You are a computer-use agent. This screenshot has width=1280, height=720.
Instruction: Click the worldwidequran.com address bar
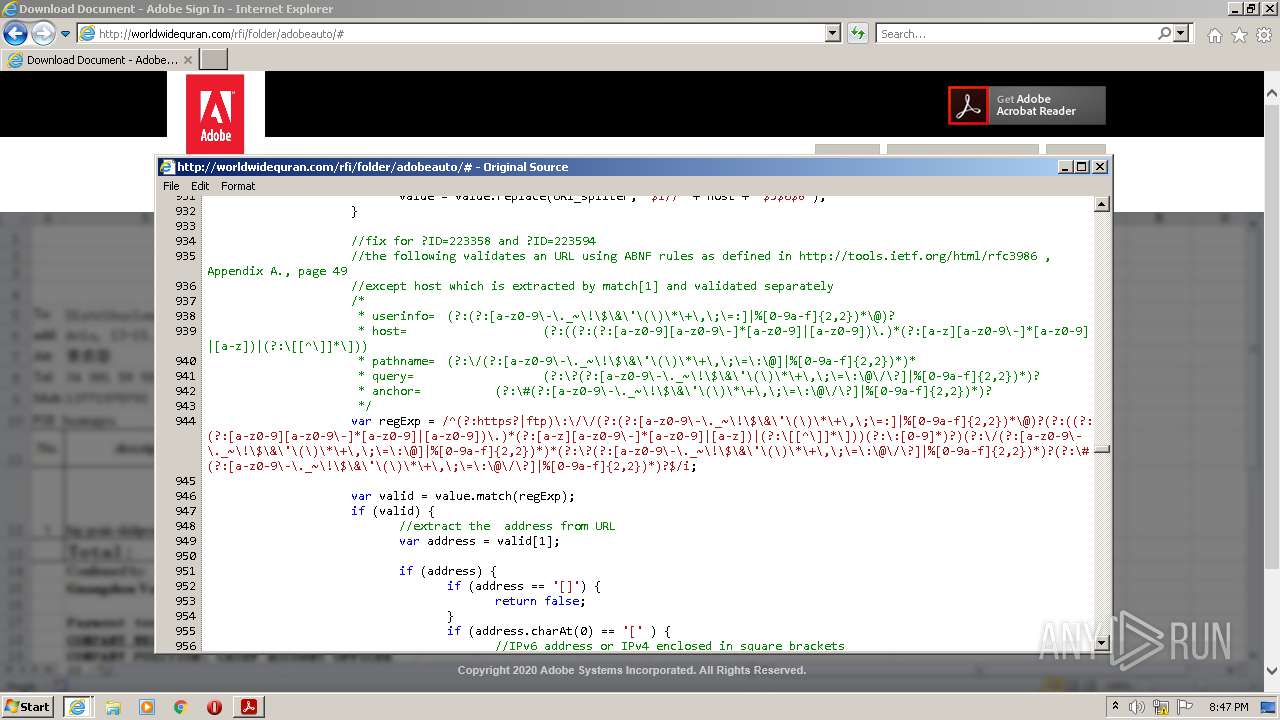[450, 34]
